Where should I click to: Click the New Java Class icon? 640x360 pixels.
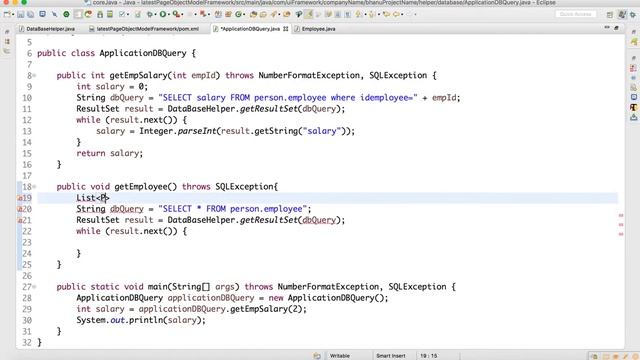pos(238,14)
